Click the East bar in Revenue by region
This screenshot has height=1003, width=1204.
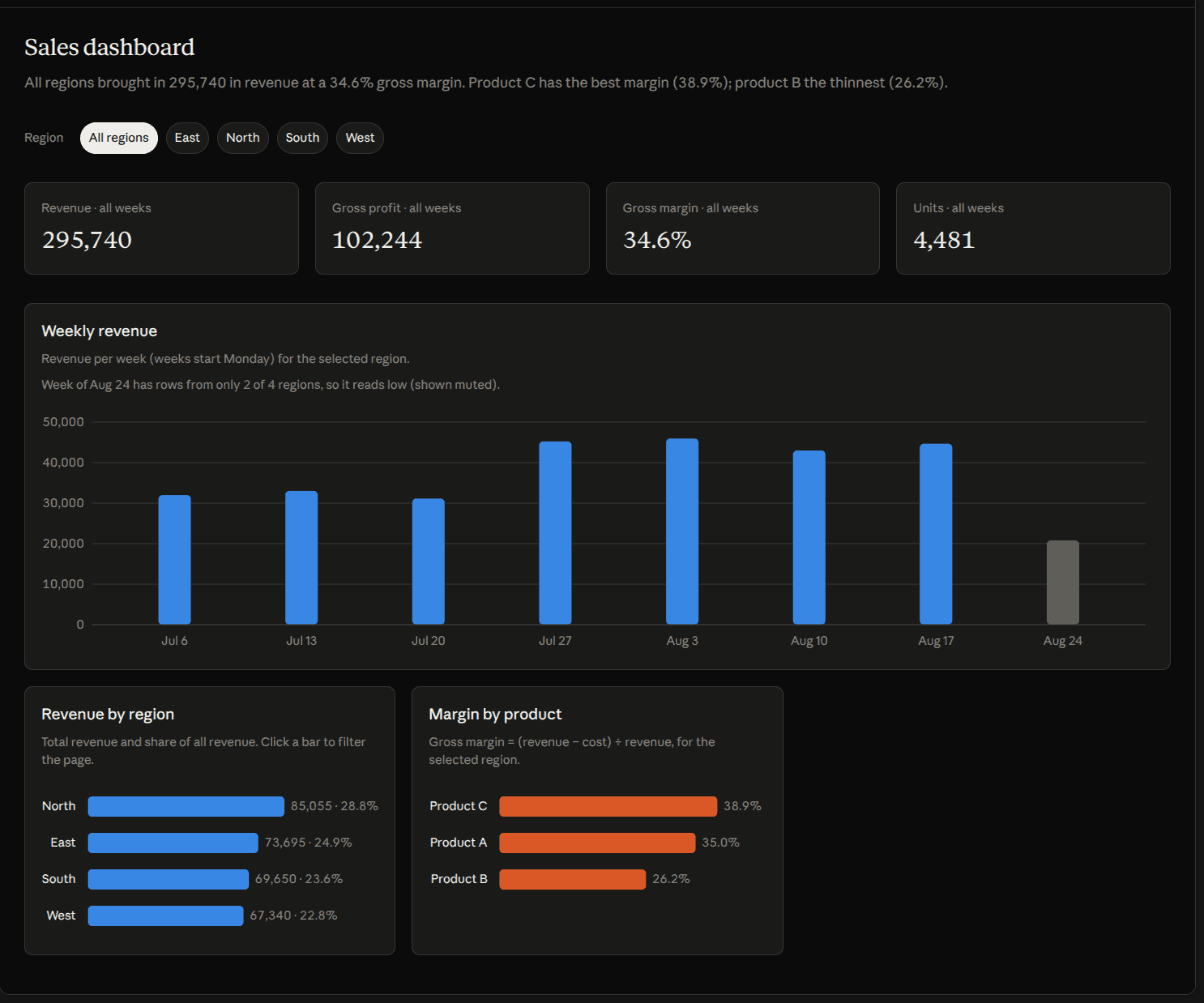click(x=173, y=843)
